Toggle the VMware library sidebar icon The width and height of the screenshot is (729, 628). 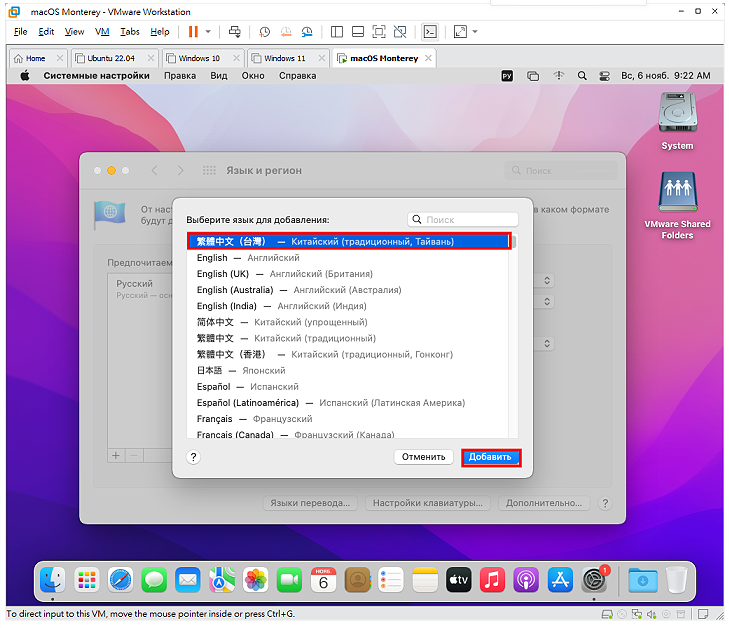point(337,32)
